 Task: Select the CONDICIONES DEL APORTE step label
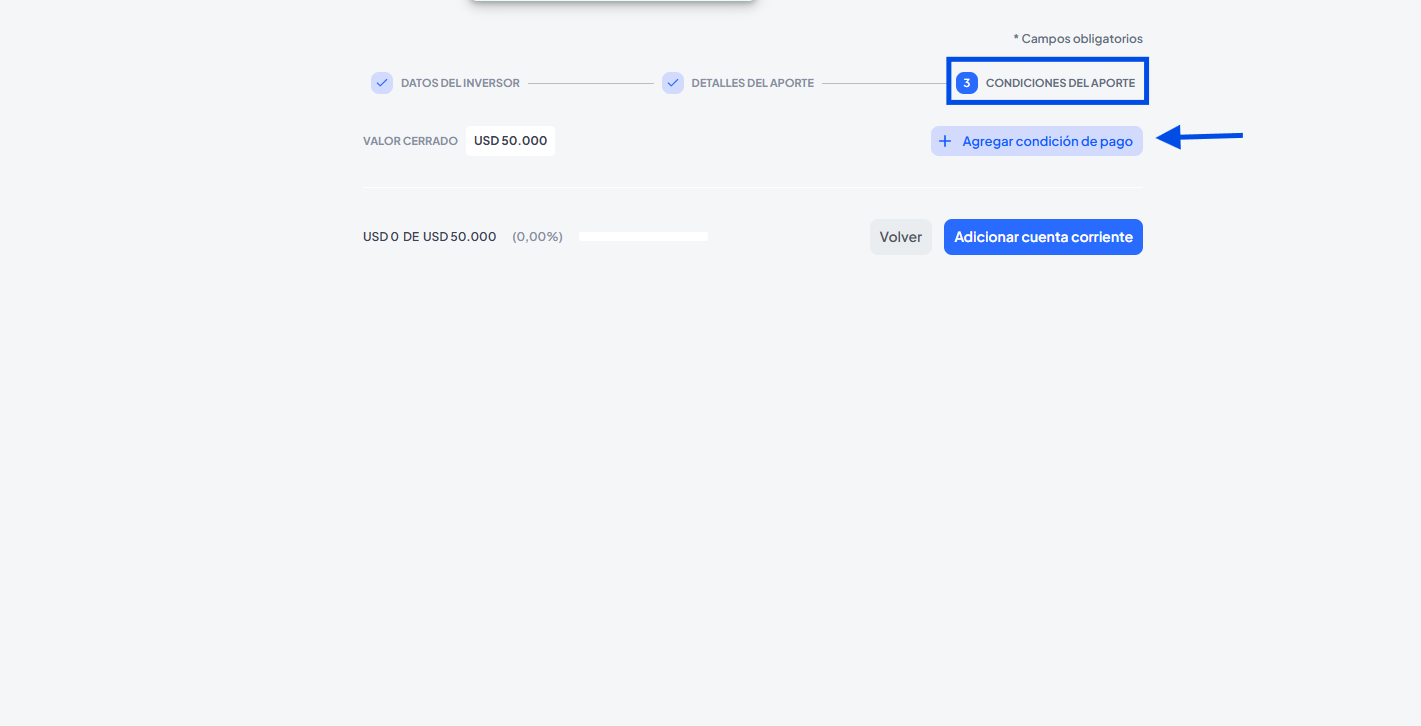(x=1060, y=83)
